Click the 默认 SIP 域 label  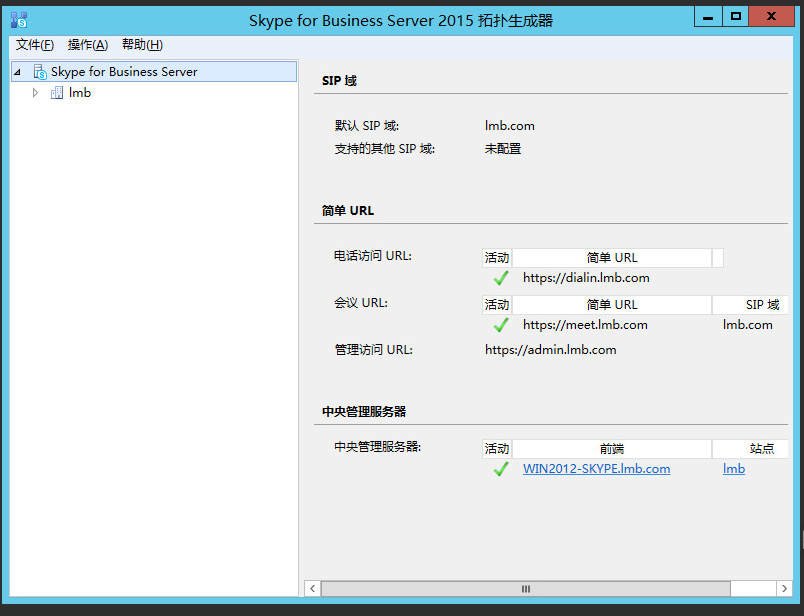tap(367, 126)
